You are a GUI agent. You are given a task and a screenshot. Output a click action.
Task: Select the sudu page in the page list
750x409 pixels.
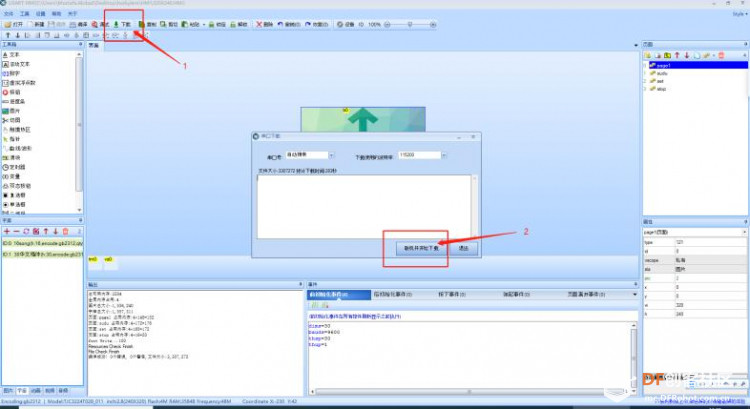662,74
